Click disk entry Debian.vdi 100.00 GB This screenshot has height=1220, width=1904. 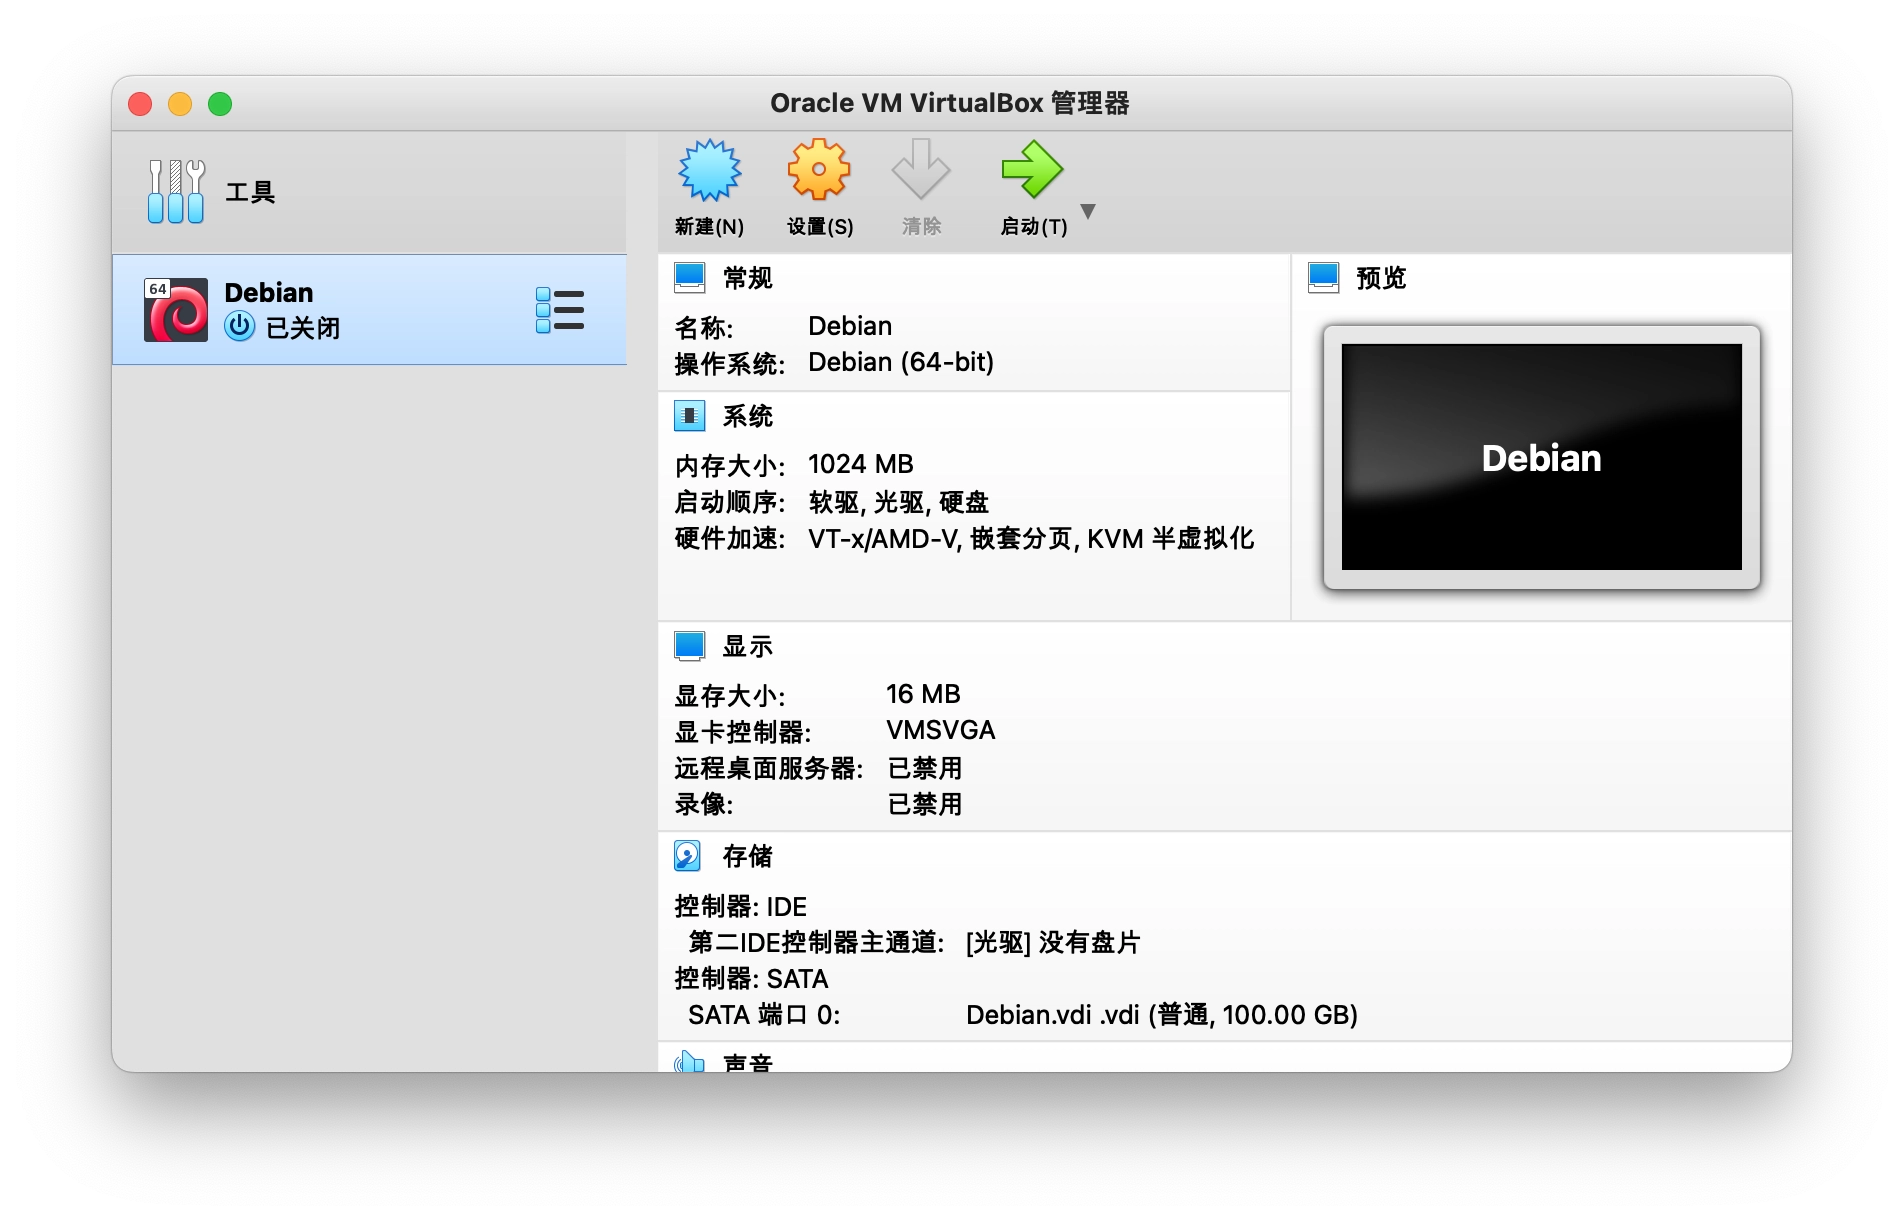click(1162, 1015)
